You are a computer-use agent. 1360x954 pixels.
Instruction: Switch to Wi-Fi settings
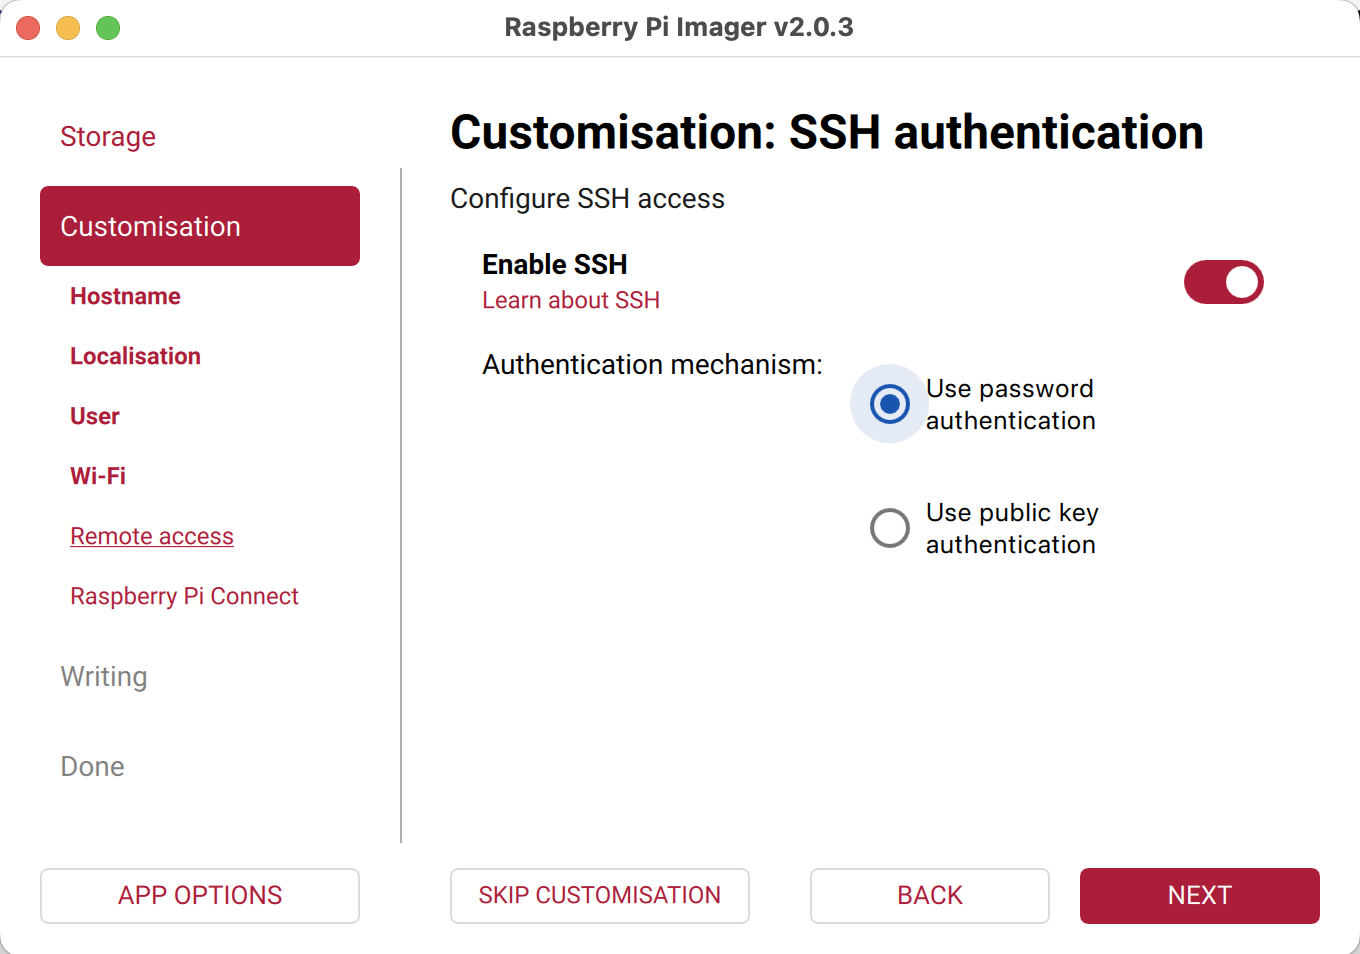click(98, 476)
